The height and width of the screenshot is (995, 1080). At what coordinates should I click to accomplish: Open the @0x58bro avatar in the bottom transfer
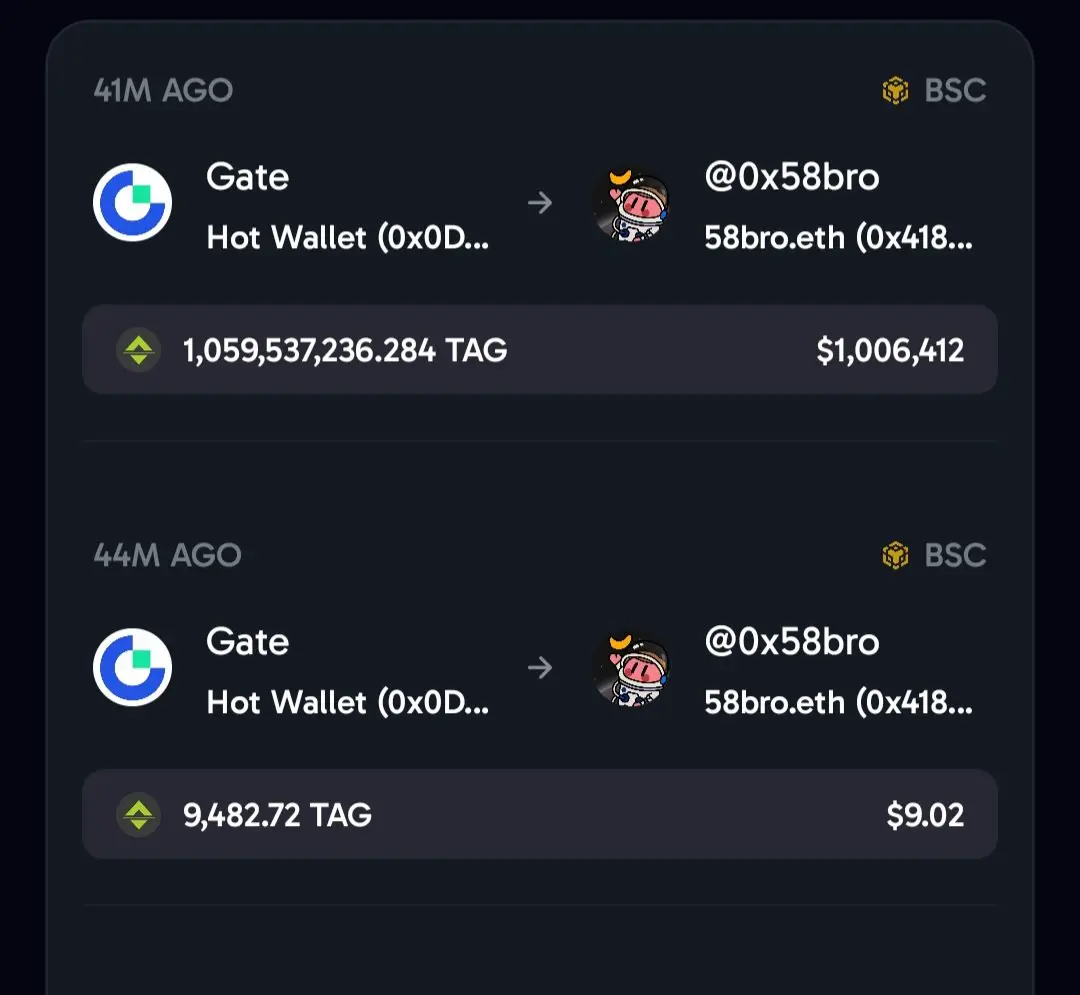click(x=631, y=669)
